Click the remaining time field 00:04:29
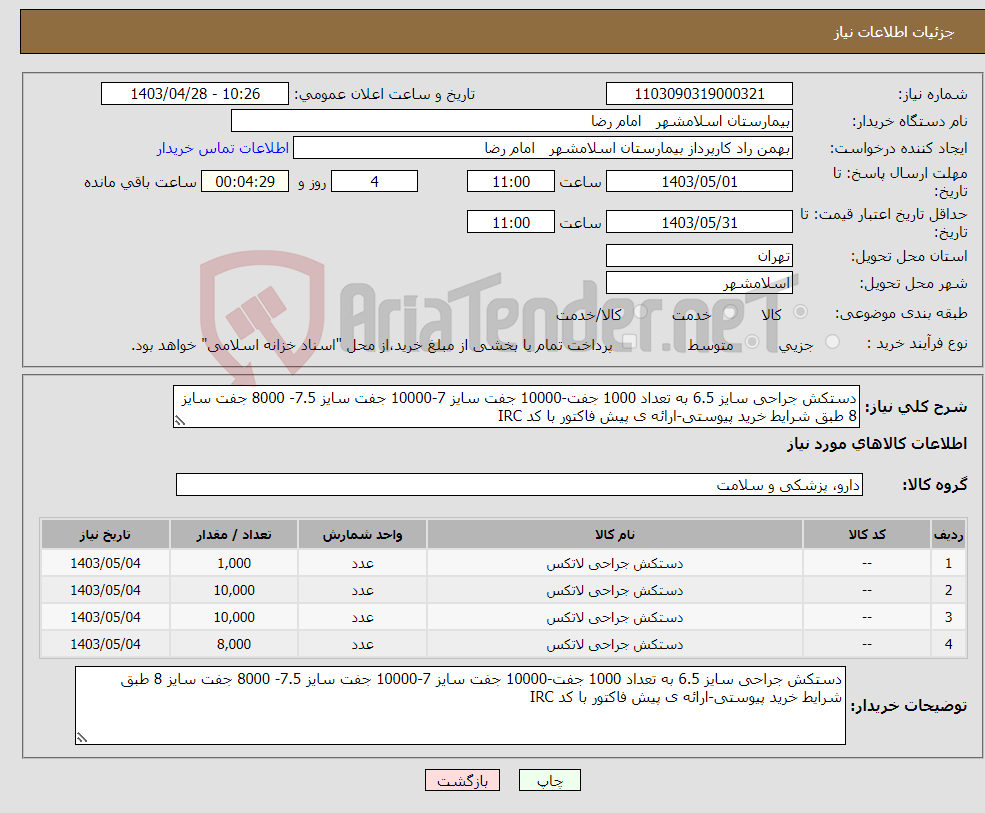The width and height of the screenshot is (985, 813). [x=245, y=182]
